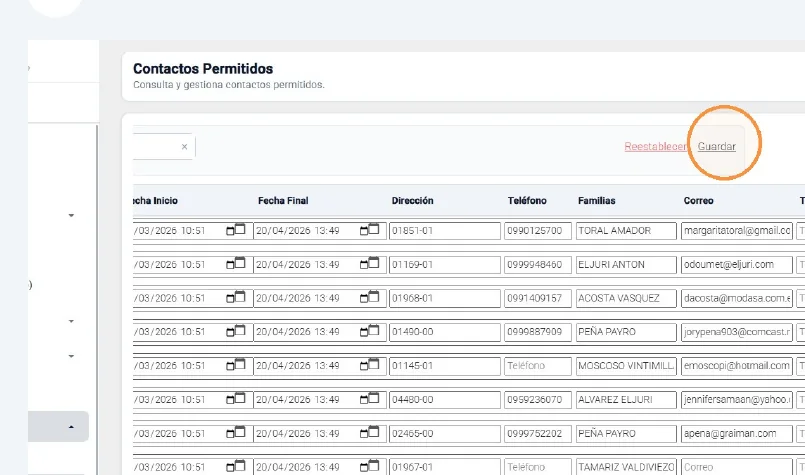Edit Teléfono field 0999752202
Screen dimensions: 805x475
(x=538, y=433)
